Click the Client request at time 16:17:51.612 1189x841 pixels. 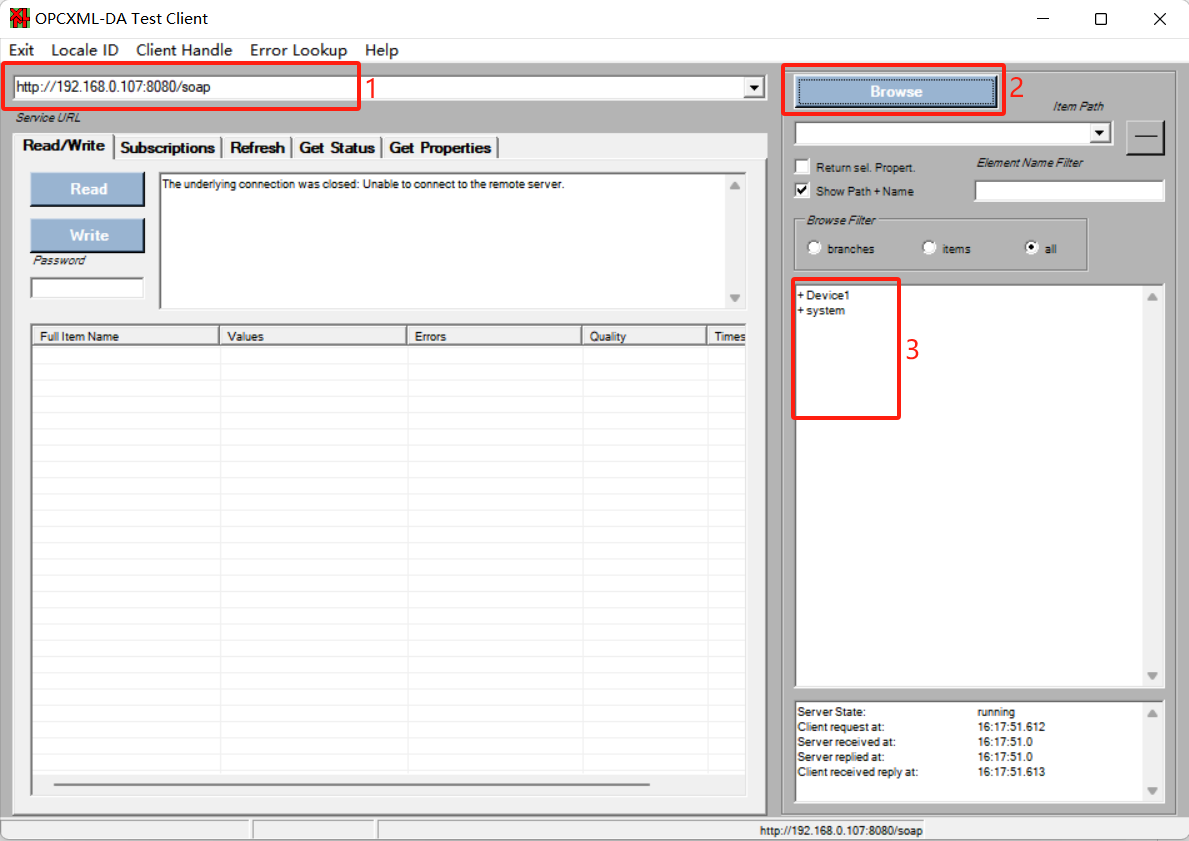(x=1011, y=727)
